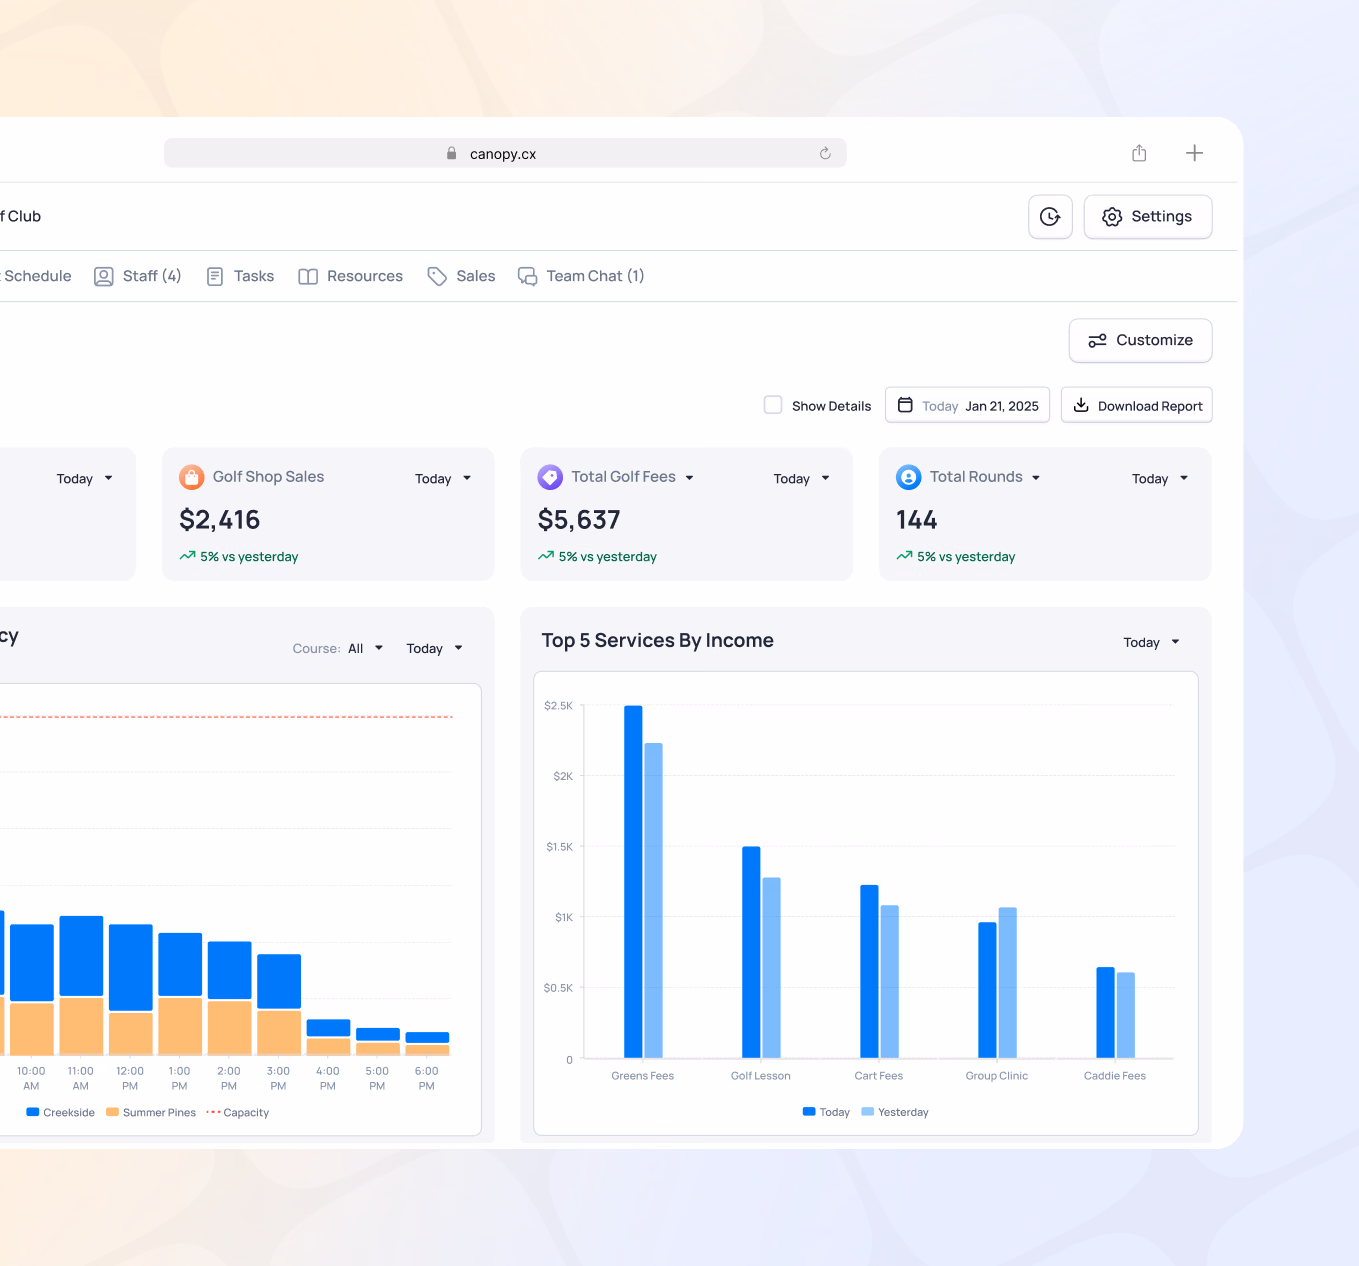Open Top 5 Services Today dropdown
The image size is (1359, 1266).
(x=1152, y=643)
